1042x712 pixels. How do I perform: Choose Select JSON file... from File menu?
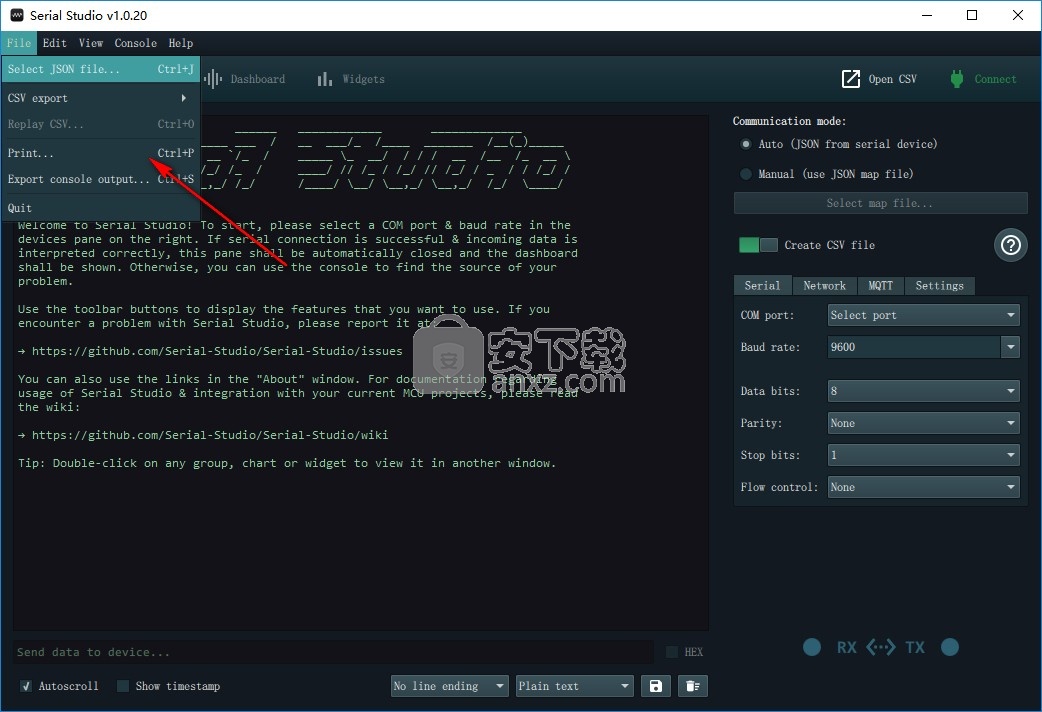100,69
